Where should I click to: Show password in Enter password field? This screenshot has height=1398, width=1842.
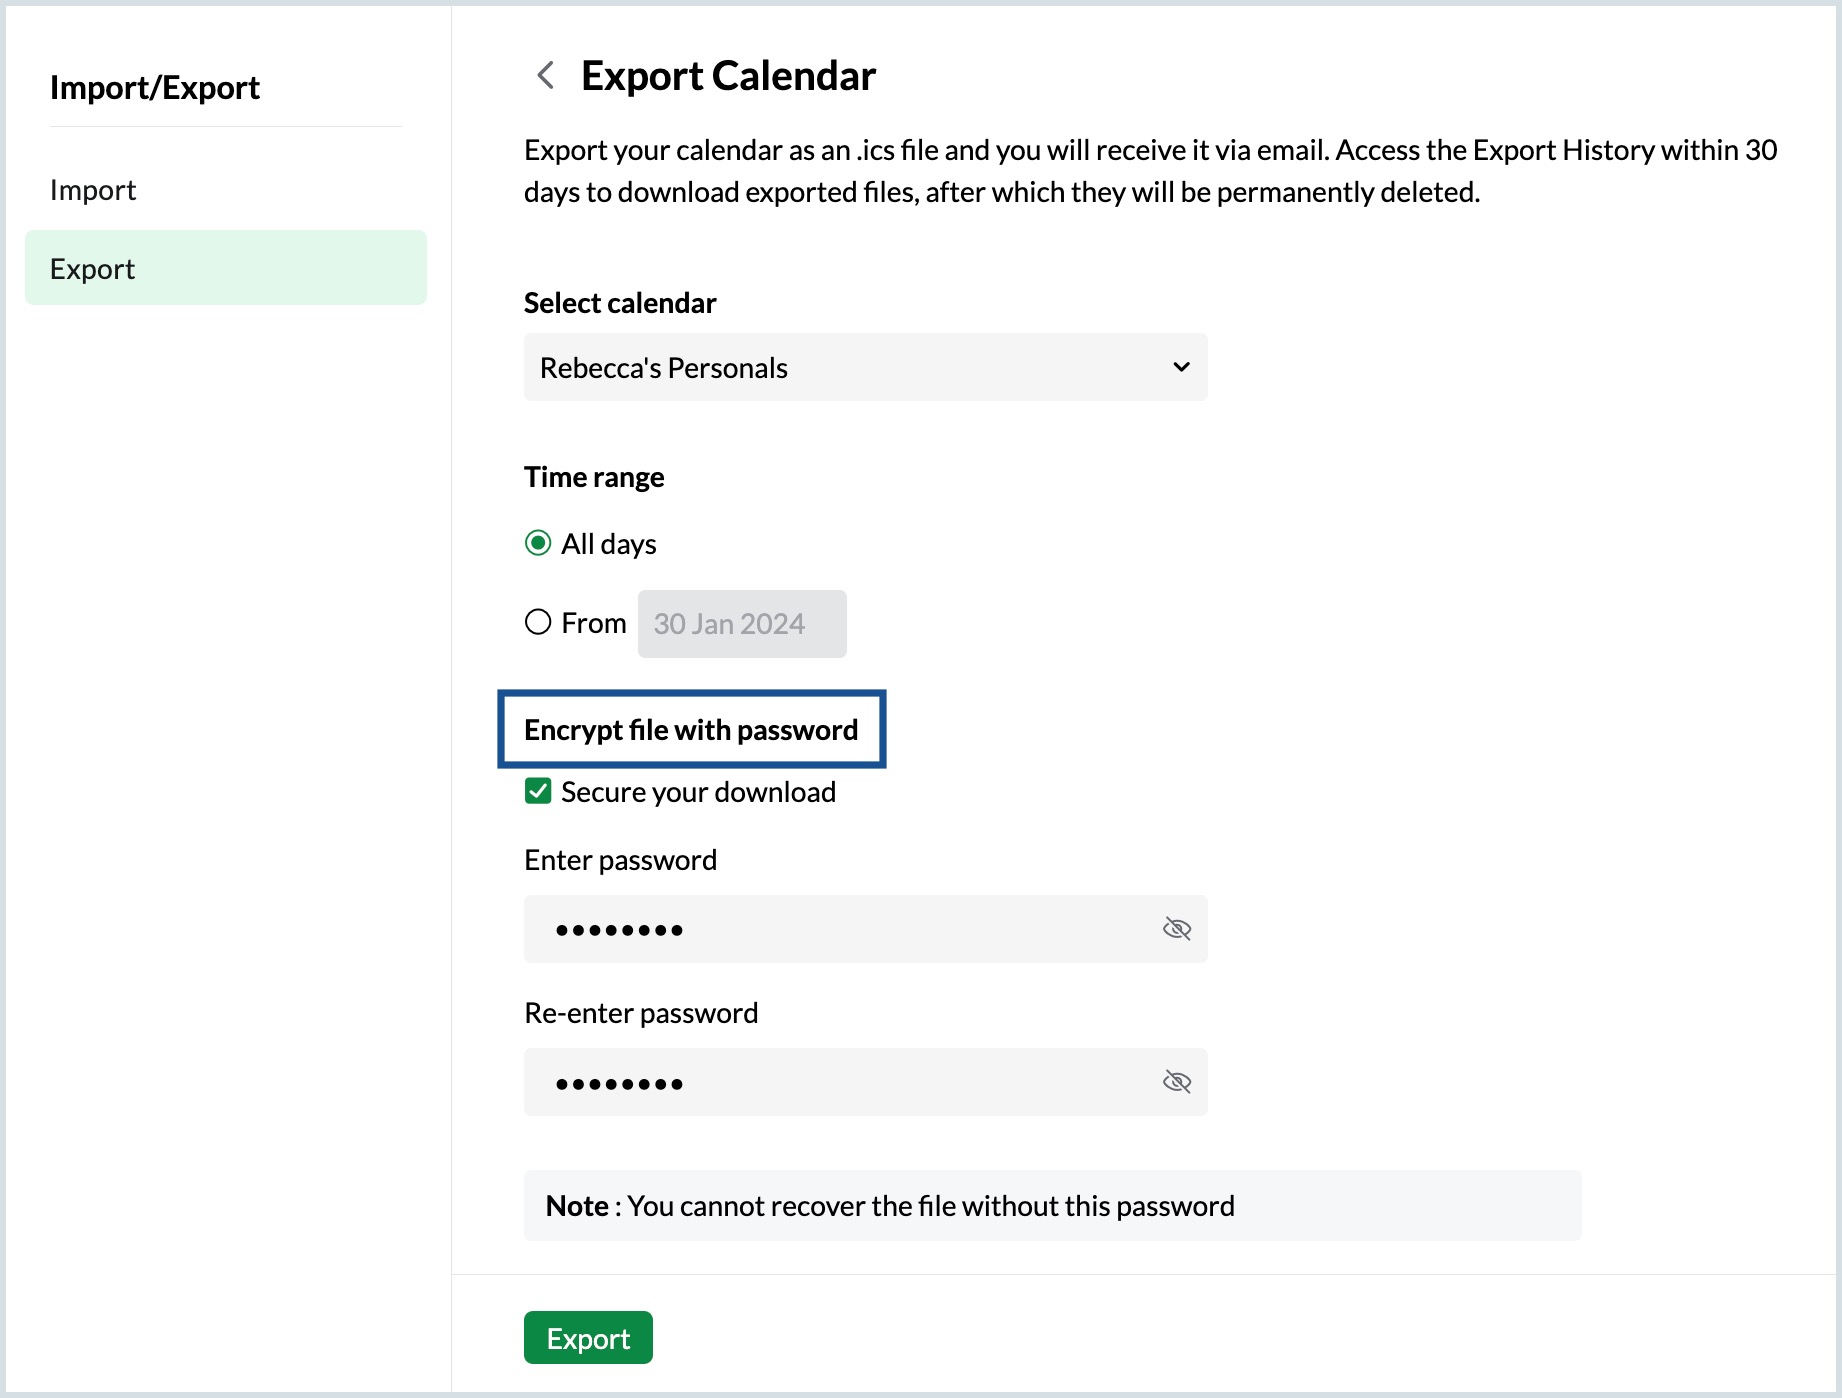[1177, 929]
